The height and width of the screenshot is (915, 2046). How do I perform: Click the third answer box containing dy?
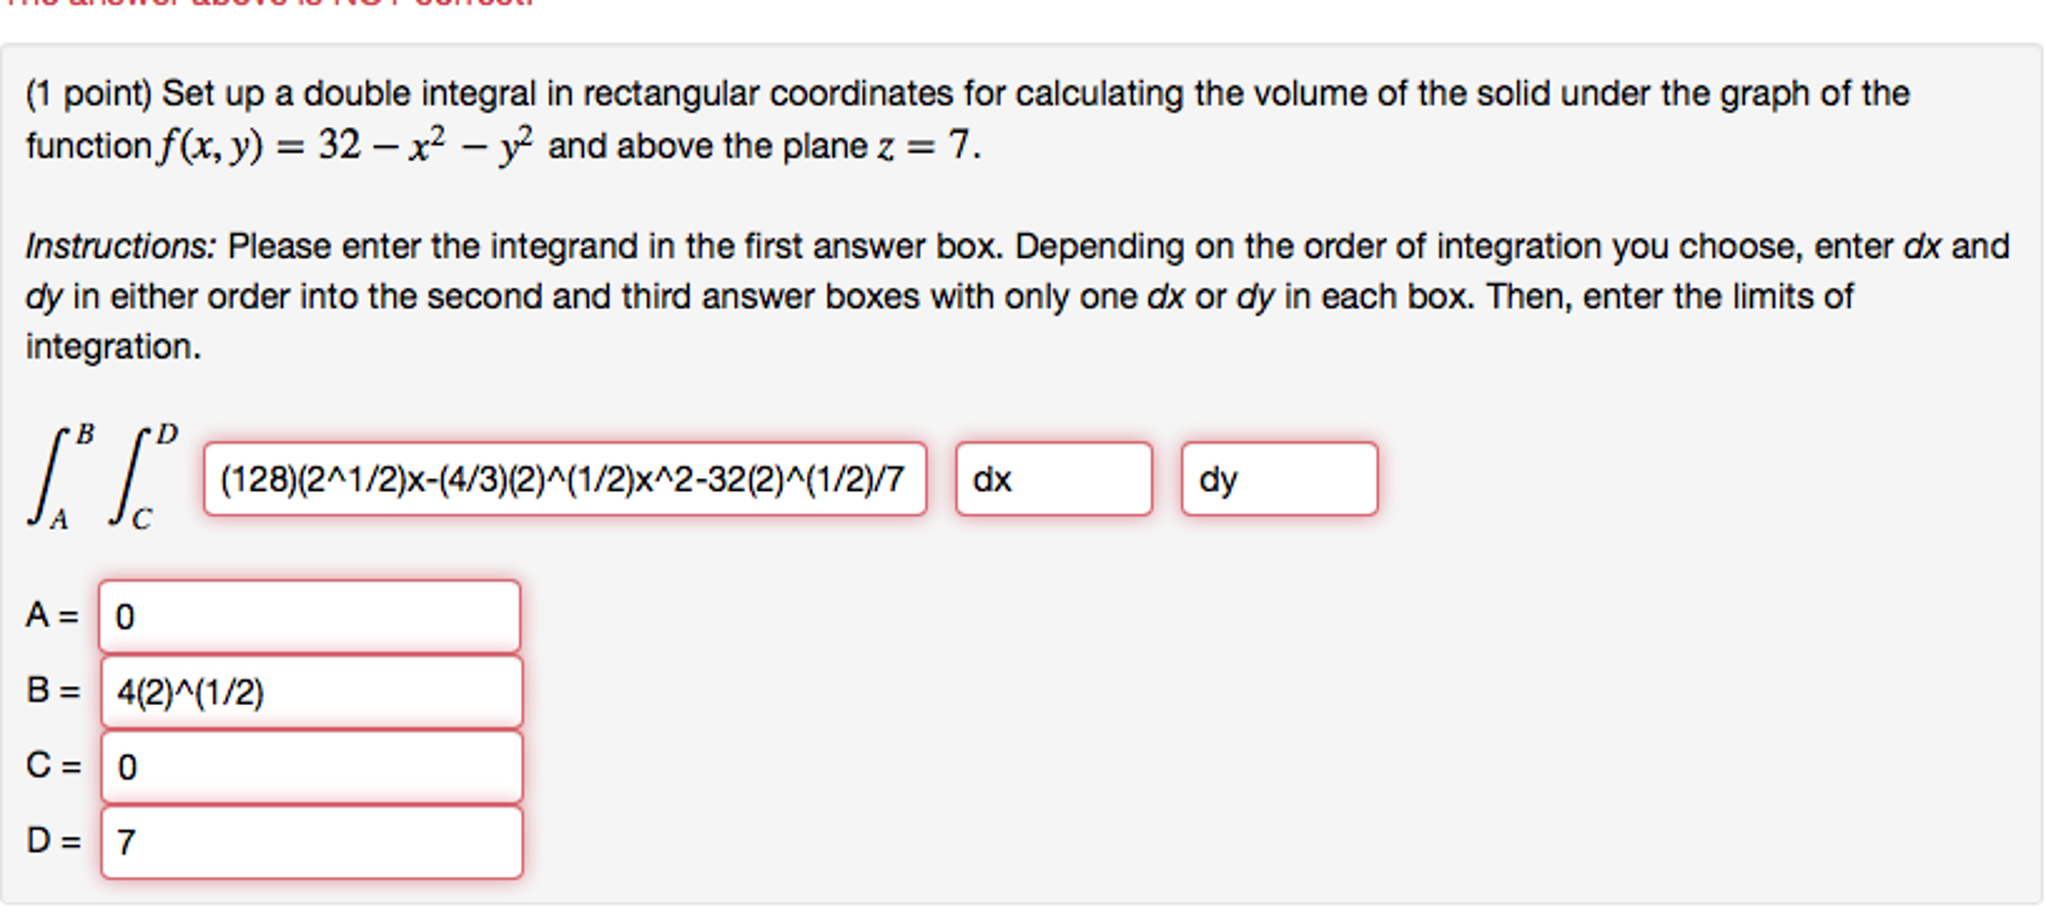tap(1279, 479)
